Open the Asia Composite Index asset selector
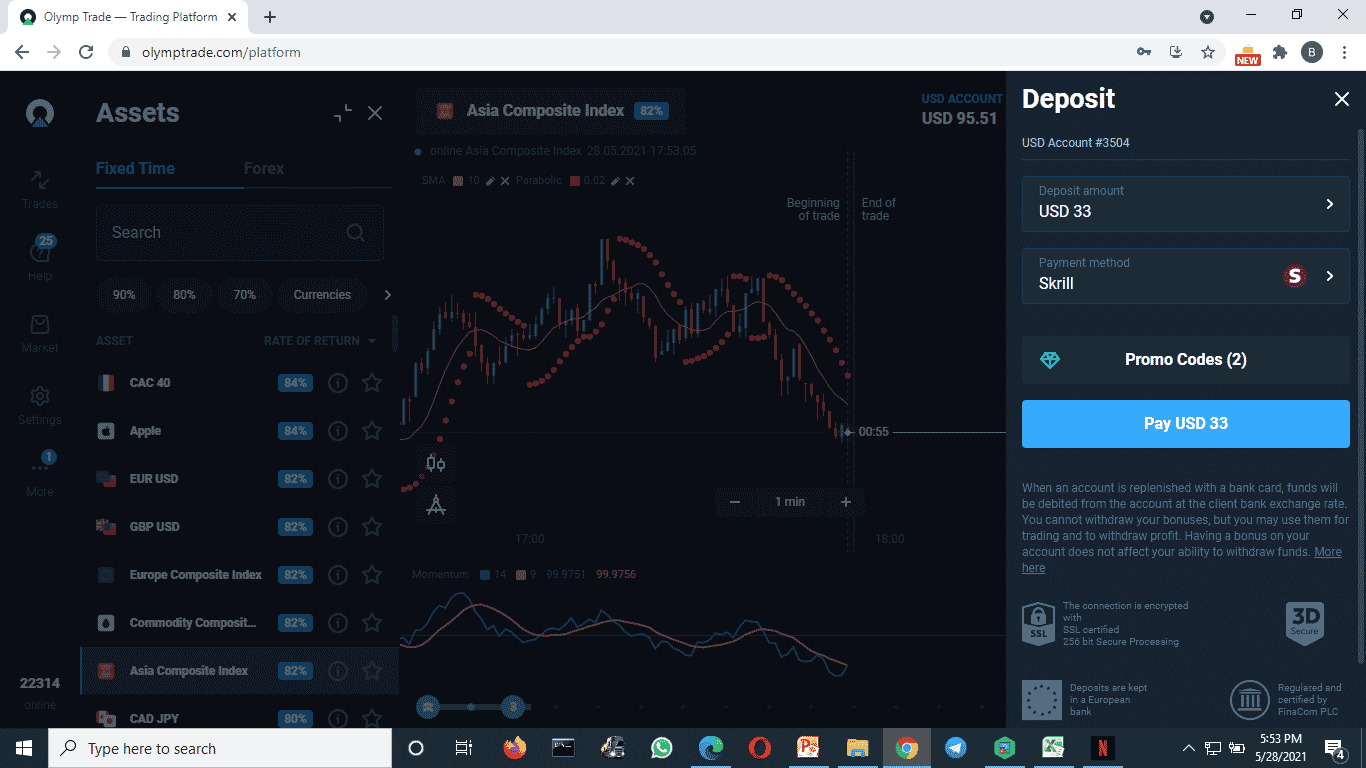This screenshot has width=1366, height=768. pos(551,111)
